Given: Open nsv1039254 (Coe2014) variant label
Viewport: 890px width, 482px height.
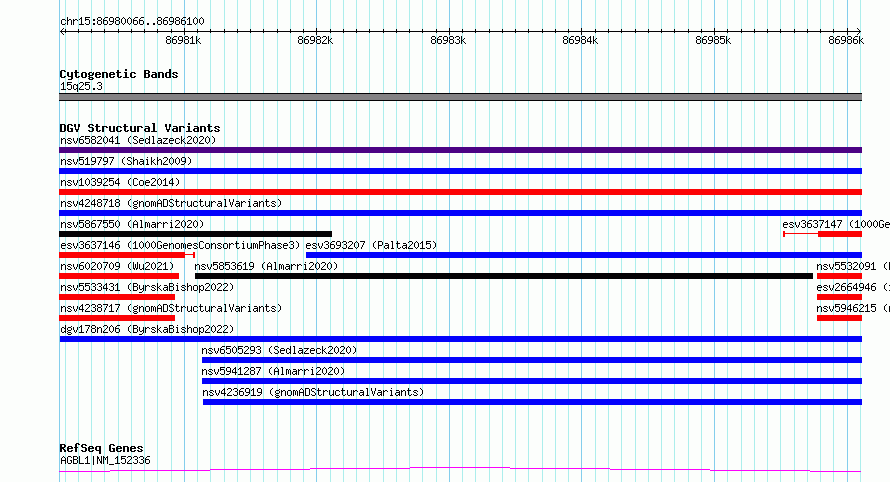Looking at the screenshot, I should click(x=120, y=182).
